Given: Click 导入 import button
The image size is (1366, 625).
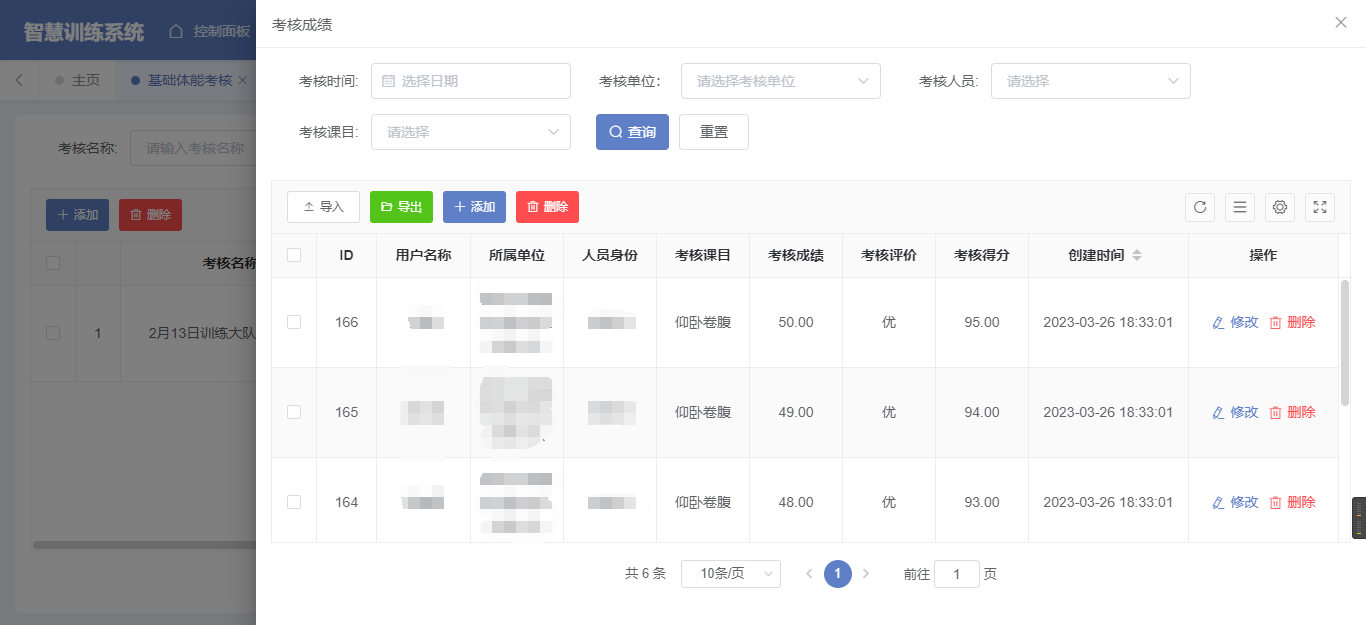Looking at the screenshot, I should pos(323,207).
